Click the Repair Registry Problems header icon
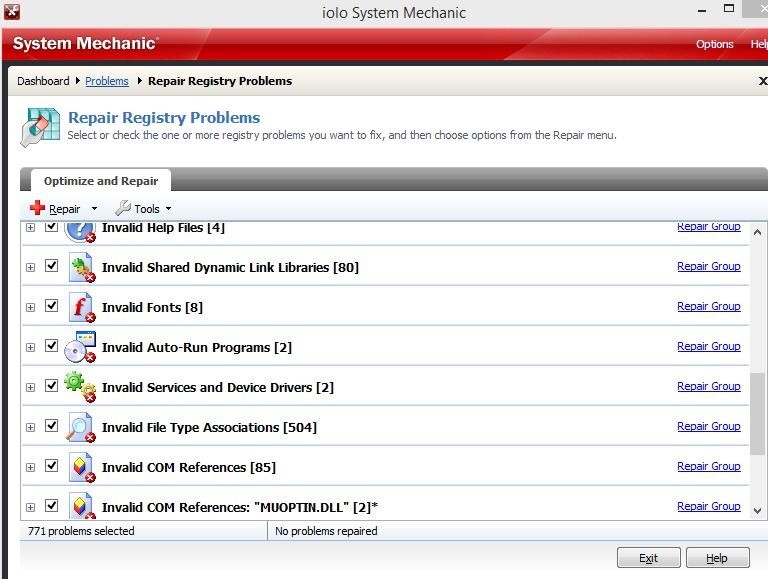This screenshot has width=768, height=579. click(x=41, y=127)
